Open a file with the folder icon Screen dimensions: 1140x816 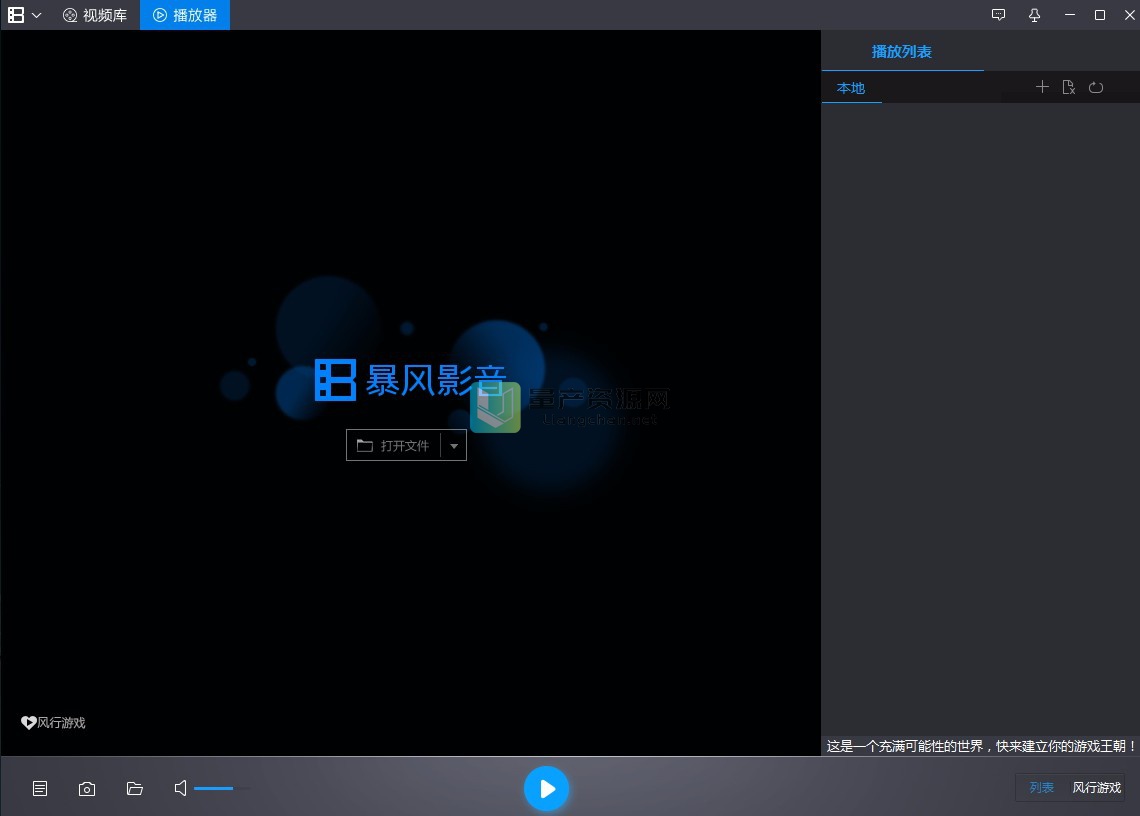click(135, 788)
